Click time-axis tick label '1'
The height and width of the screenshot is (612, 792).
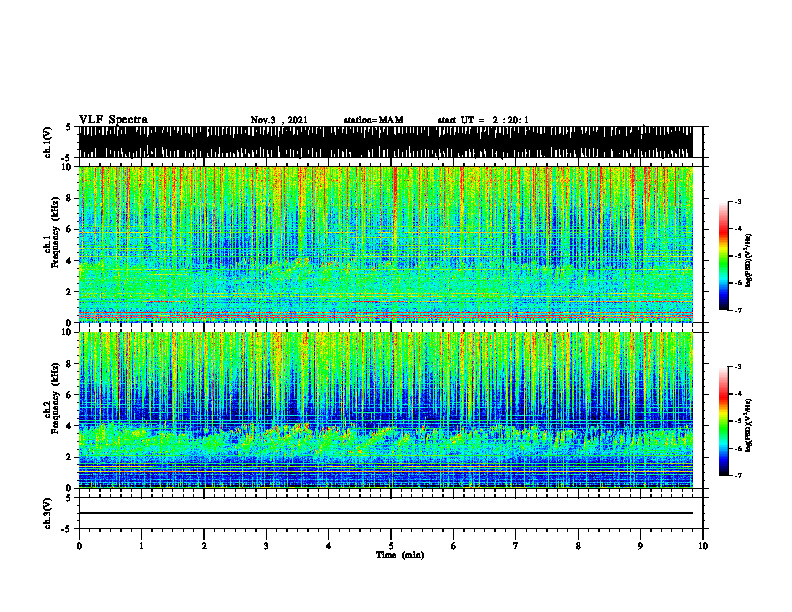pyautogui.click(x=141, y=546)
